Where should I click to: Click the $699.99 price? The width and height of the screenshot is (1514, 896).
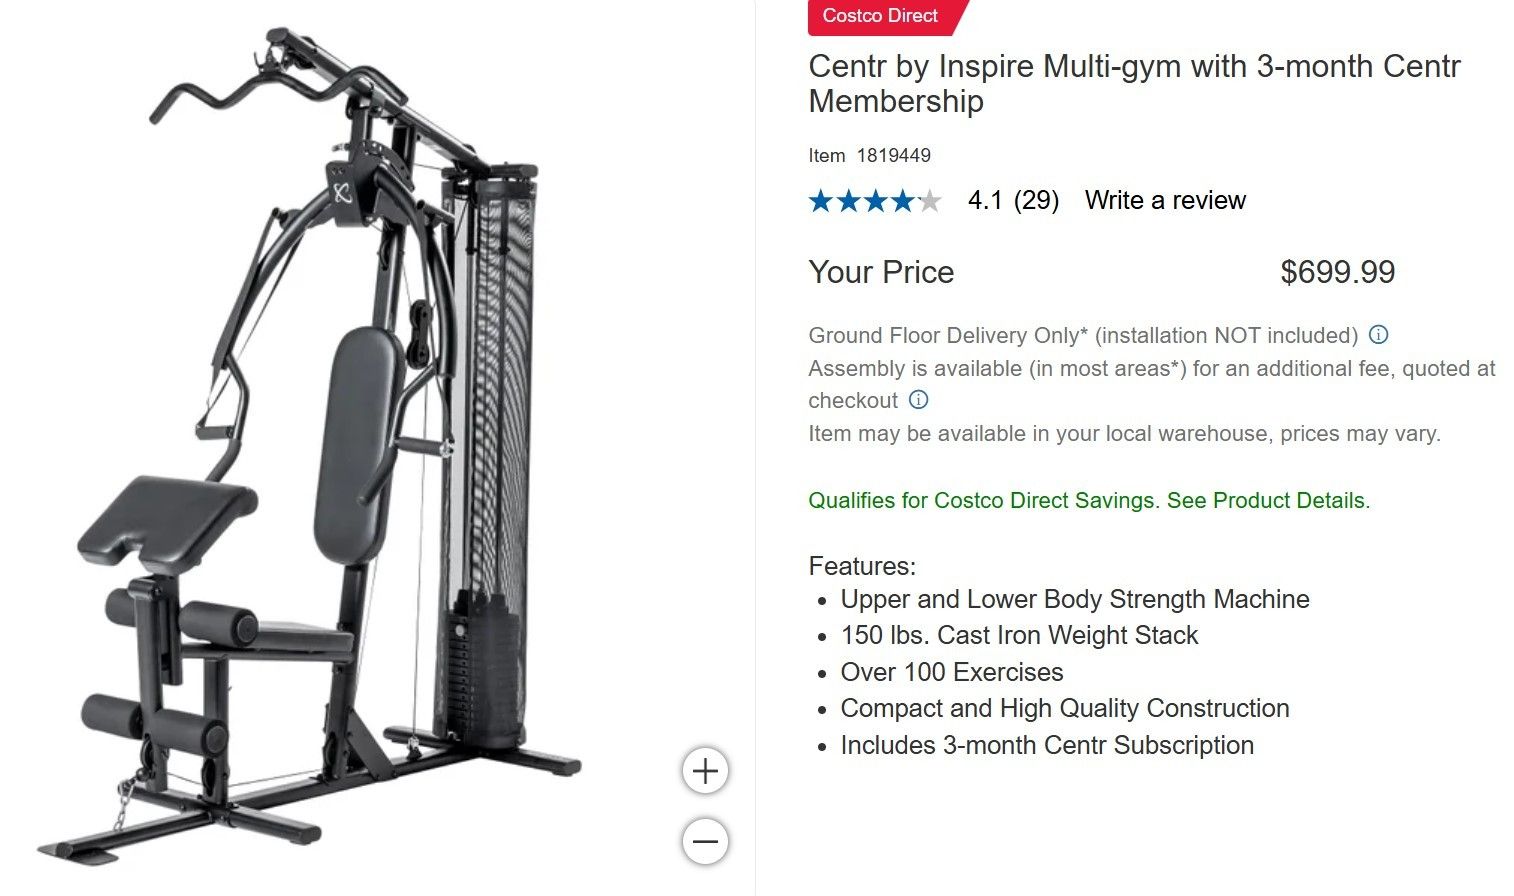tap(1337, 272)
